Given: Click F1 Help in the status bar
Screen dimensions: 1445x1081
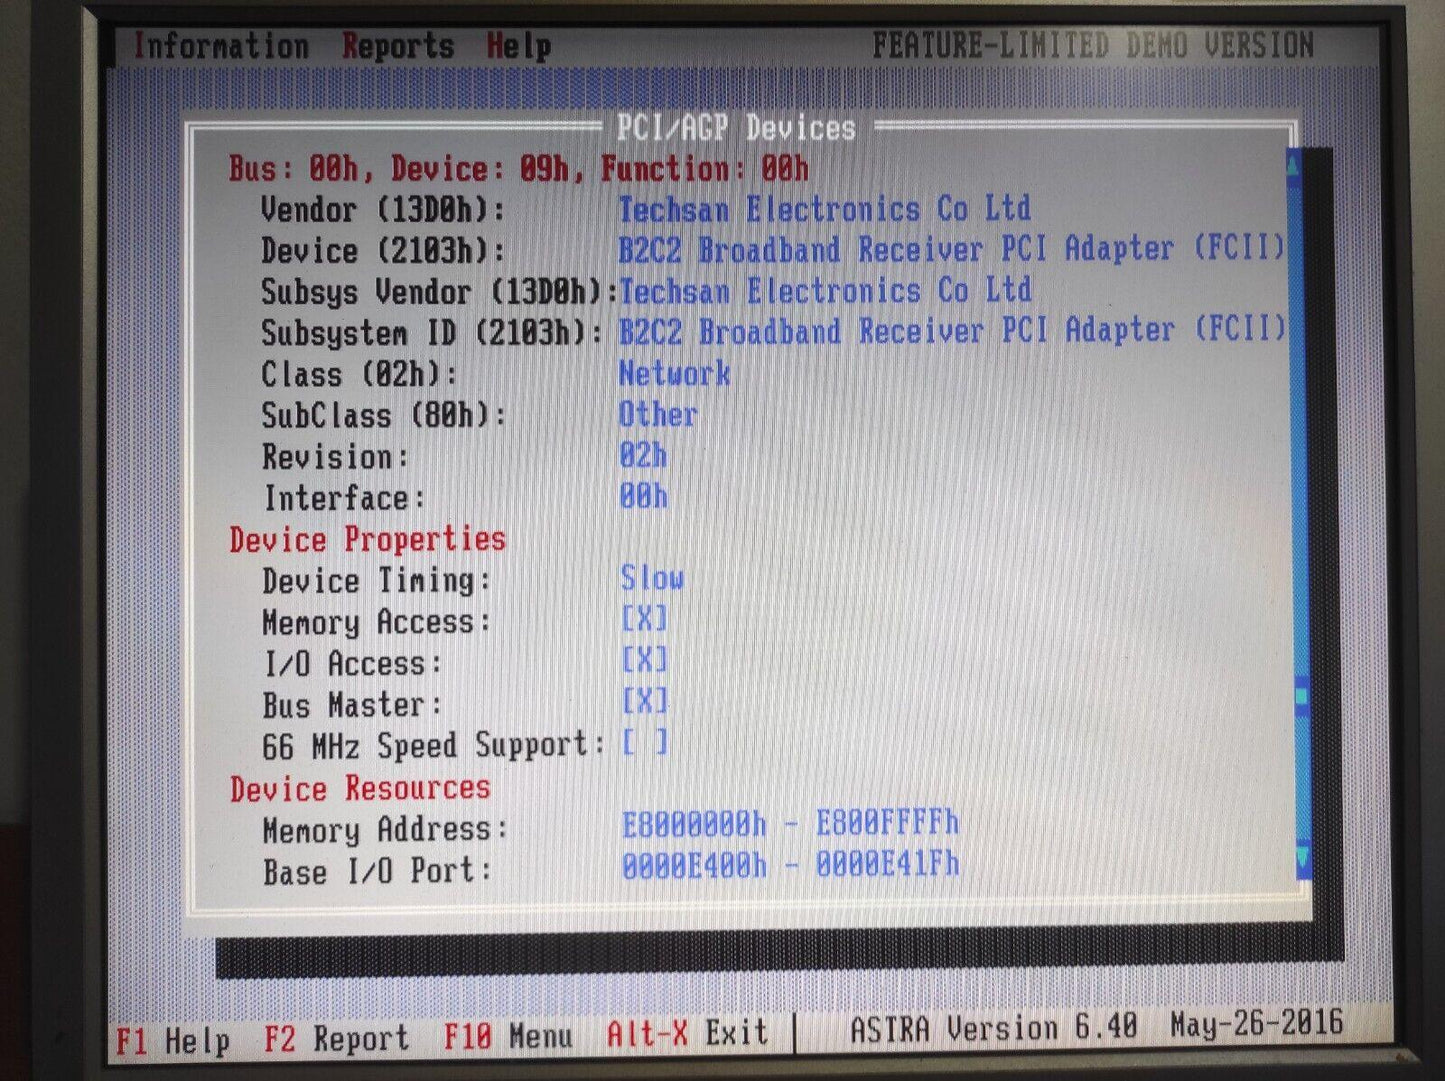Looking at the screenshot, I should pyautogui.click(x=172, y=1040).
